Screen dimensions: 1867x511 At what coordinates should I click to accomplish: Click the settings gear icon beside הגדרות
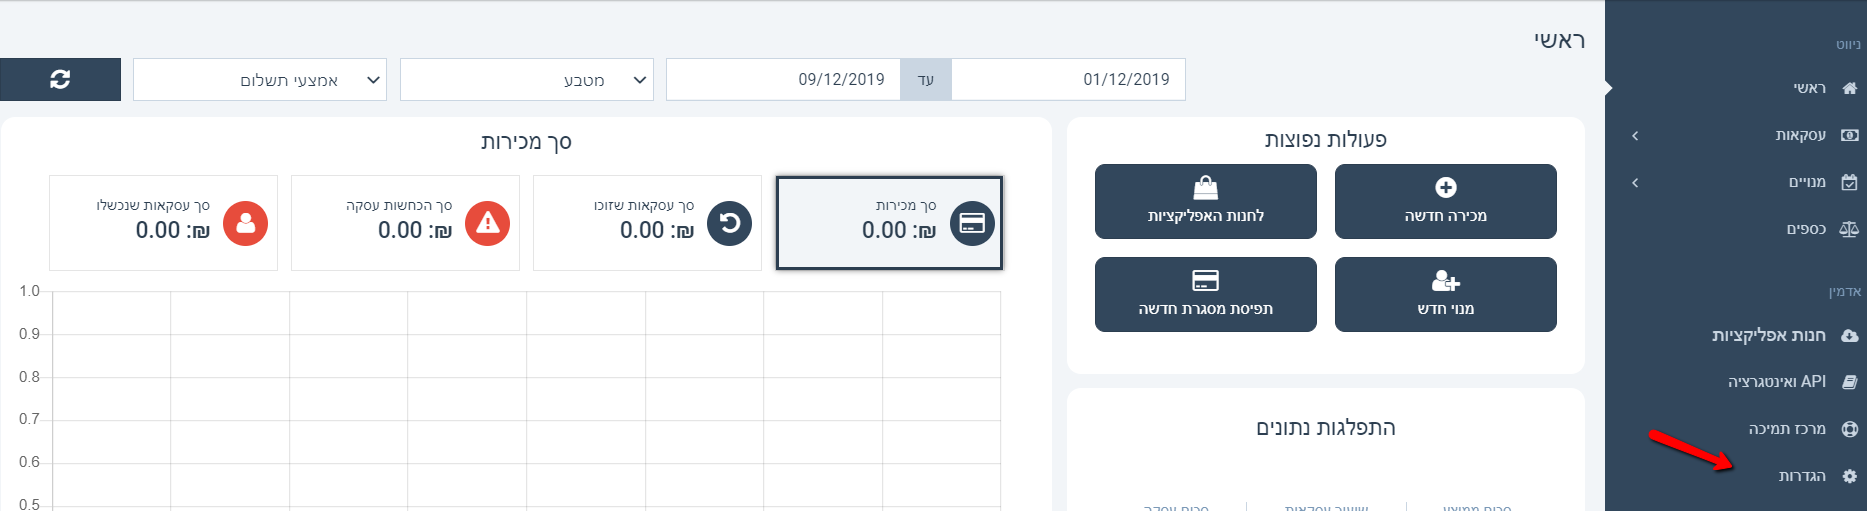(x=1849, y=476)
